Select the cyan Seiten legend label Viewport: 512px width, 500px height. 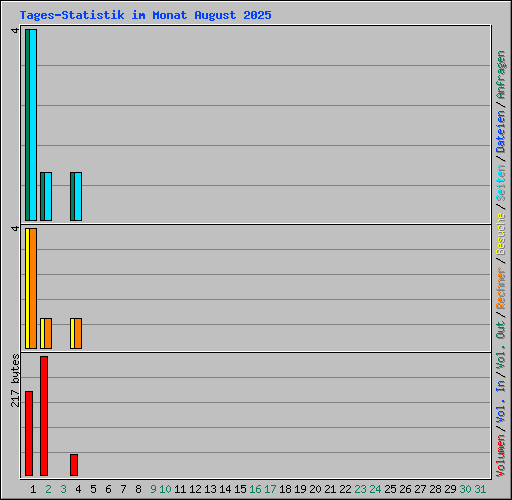501,183
